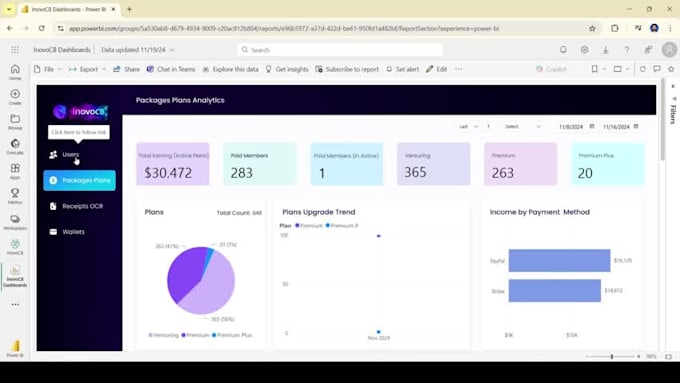680x383 pixels.
Task: Click the Search input field
Action: click(340, 50)
